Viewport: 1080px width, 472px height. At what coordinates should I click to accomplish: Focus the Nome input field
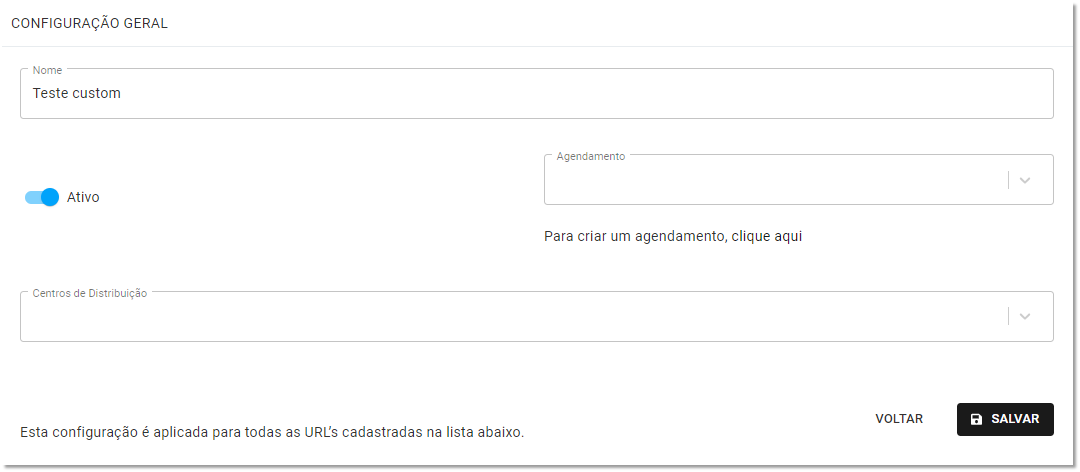tap(537, 93)
